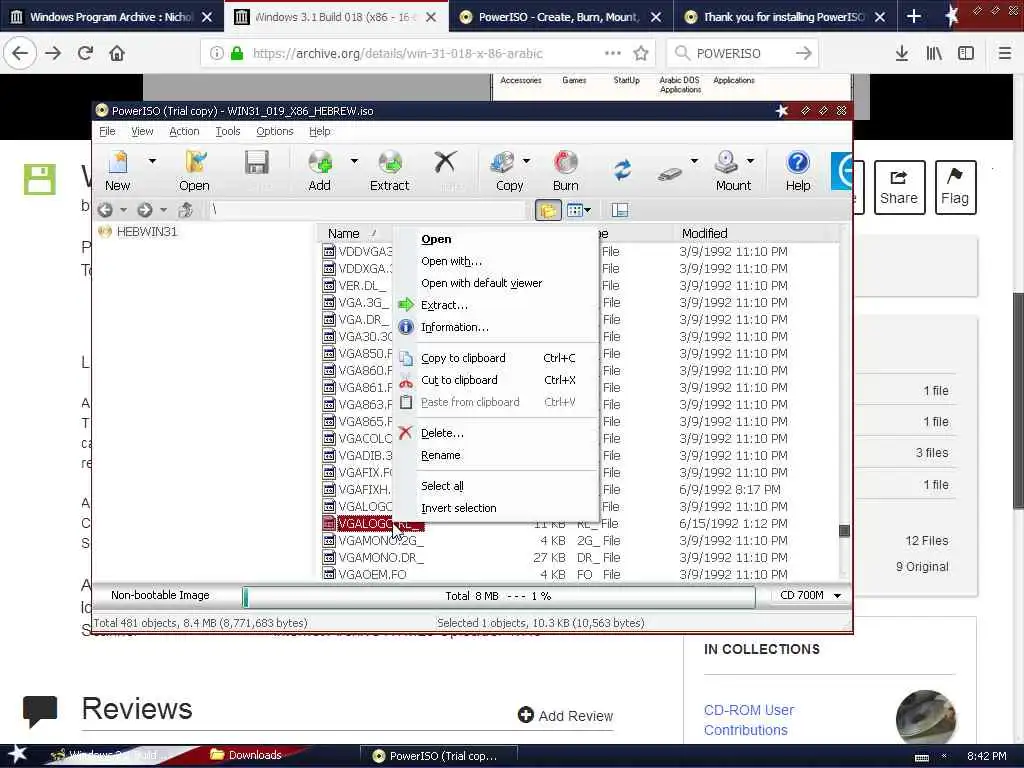Click the USB drive toolbar icon
Image resolution: width=1024 pixels, height=768 pixels.
point(670,173)
